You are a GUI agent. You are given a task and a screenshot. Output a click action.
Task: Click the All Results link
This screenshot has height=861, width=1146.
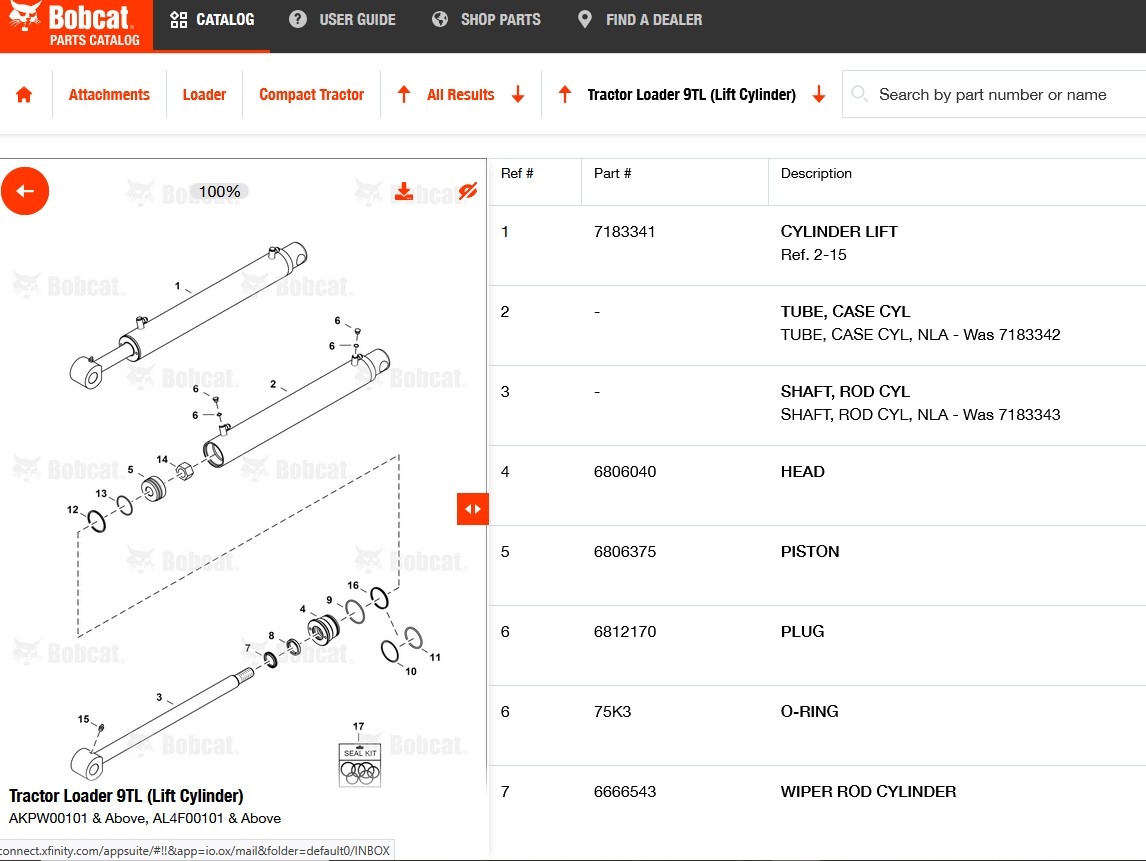point(460,94)
